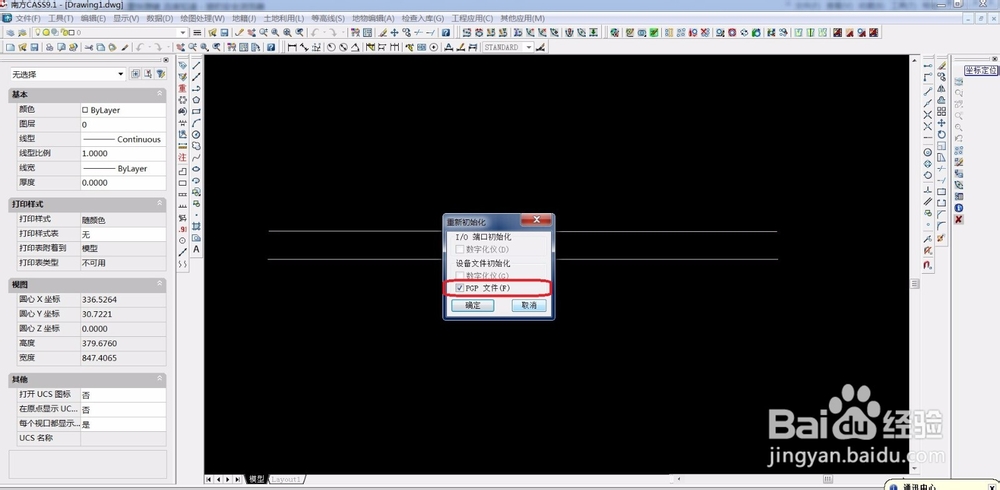
Task: Click the Pan cross-arrows icon
Action: (394, 33)
